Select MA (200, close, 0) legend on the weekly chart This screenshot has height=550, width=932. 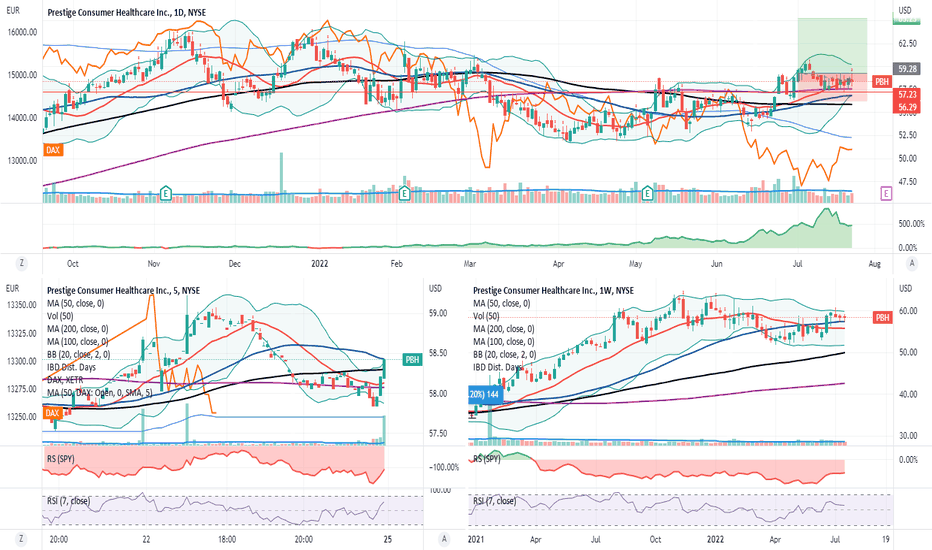[504, 329]
